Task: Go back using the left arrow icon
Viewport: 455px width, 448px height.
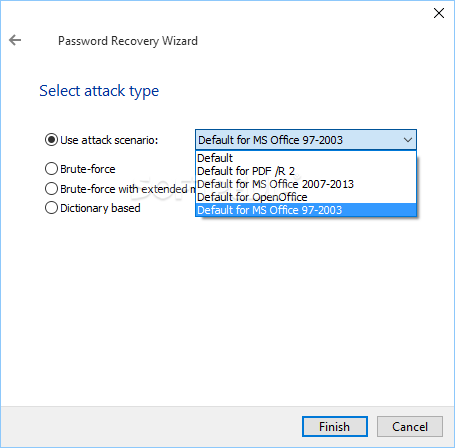Action: pyautogui.click(x=15, y=40)
